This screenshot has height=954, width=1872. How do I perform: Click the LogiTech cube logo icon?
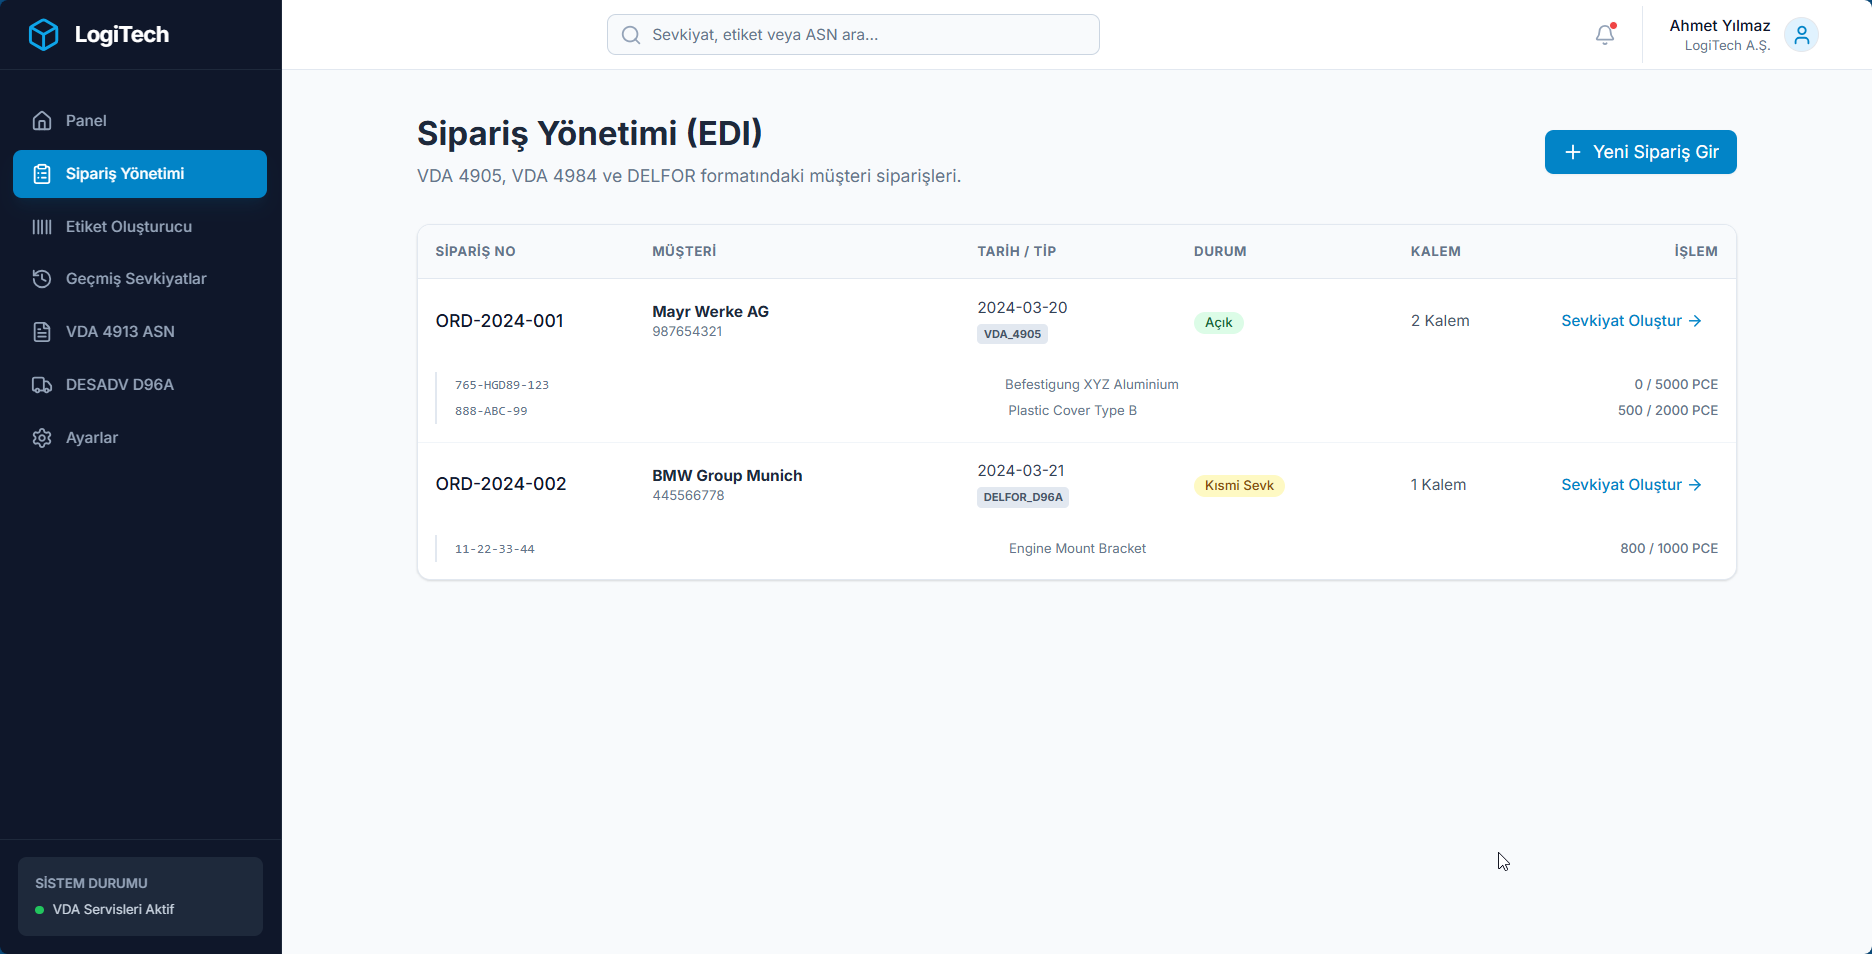coord(43,35)
